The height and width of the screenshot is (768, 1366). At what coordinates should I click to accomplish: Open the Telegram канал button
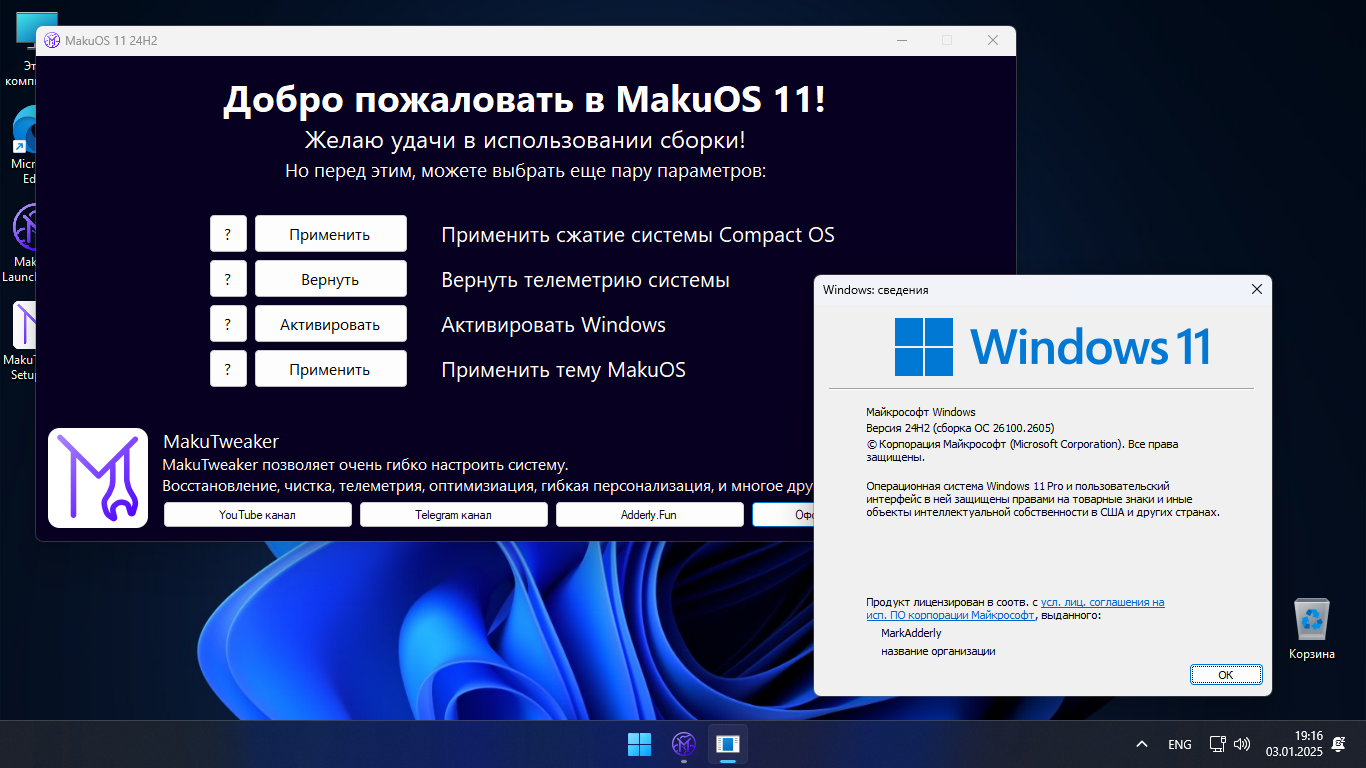[x=453, y=515]
